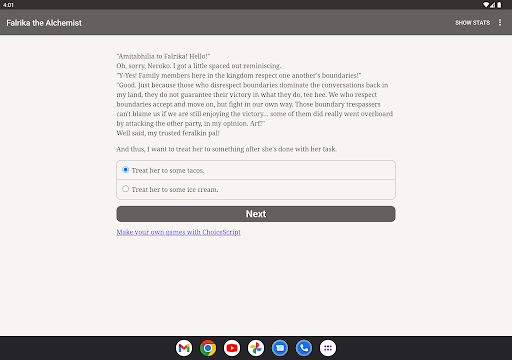This screenshot has height=360, width=512.
Task: Open the Phone app in the dock
Action: pyautogui.click(x=304, y=348)
